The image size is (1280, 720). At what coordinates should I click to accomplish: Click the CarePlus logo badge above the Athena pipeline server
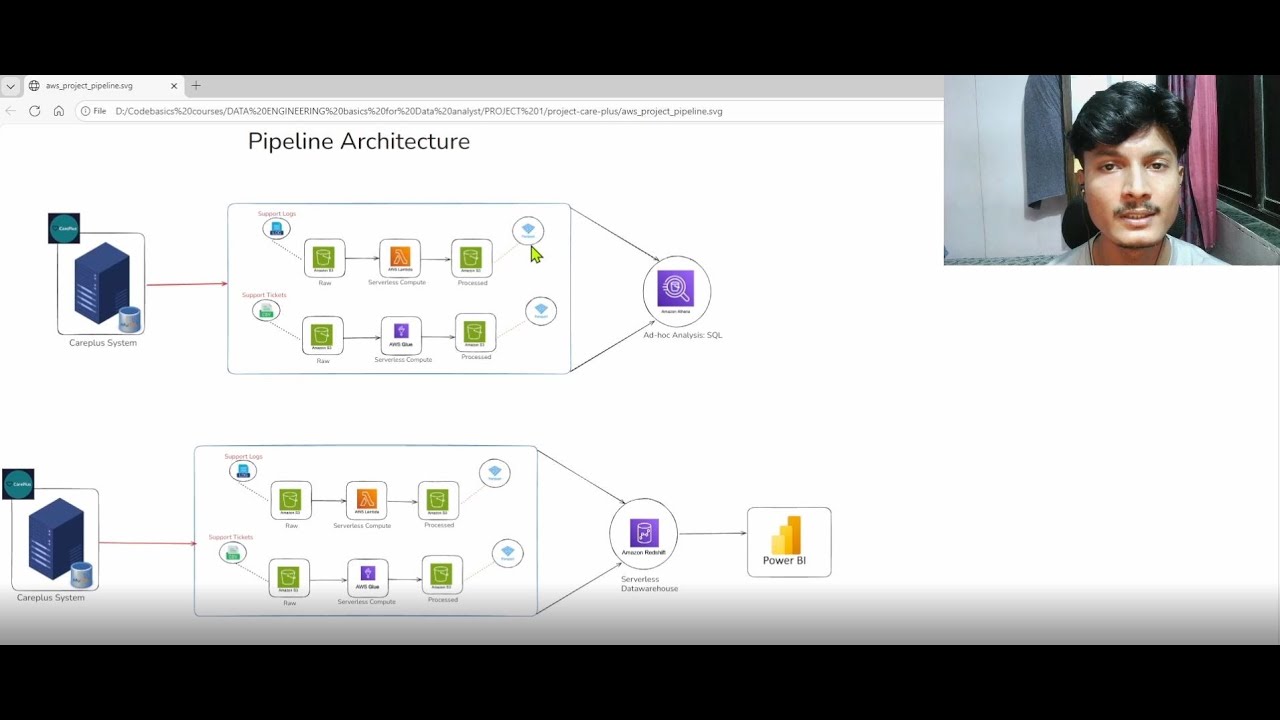click(64, 228)
